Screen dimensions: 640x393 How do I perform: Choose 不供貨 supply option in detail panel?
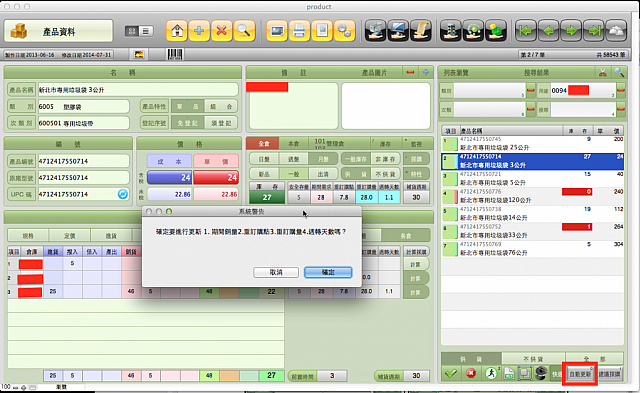pos(385,174)
